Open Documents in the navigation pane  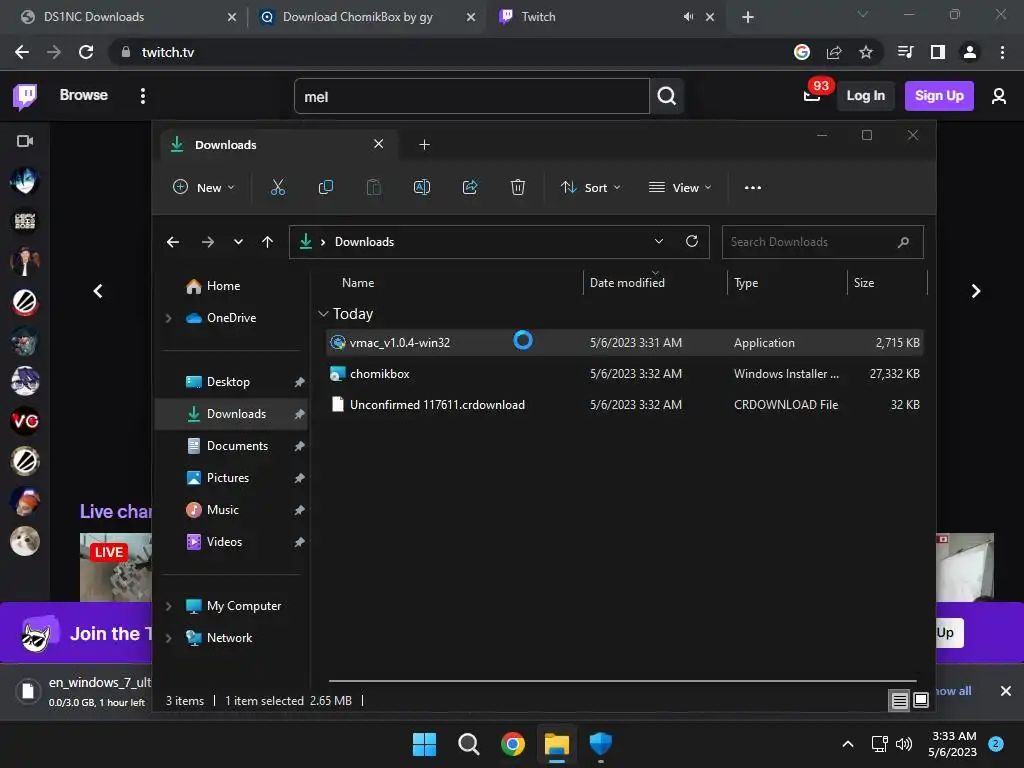[x=237, y=446]
